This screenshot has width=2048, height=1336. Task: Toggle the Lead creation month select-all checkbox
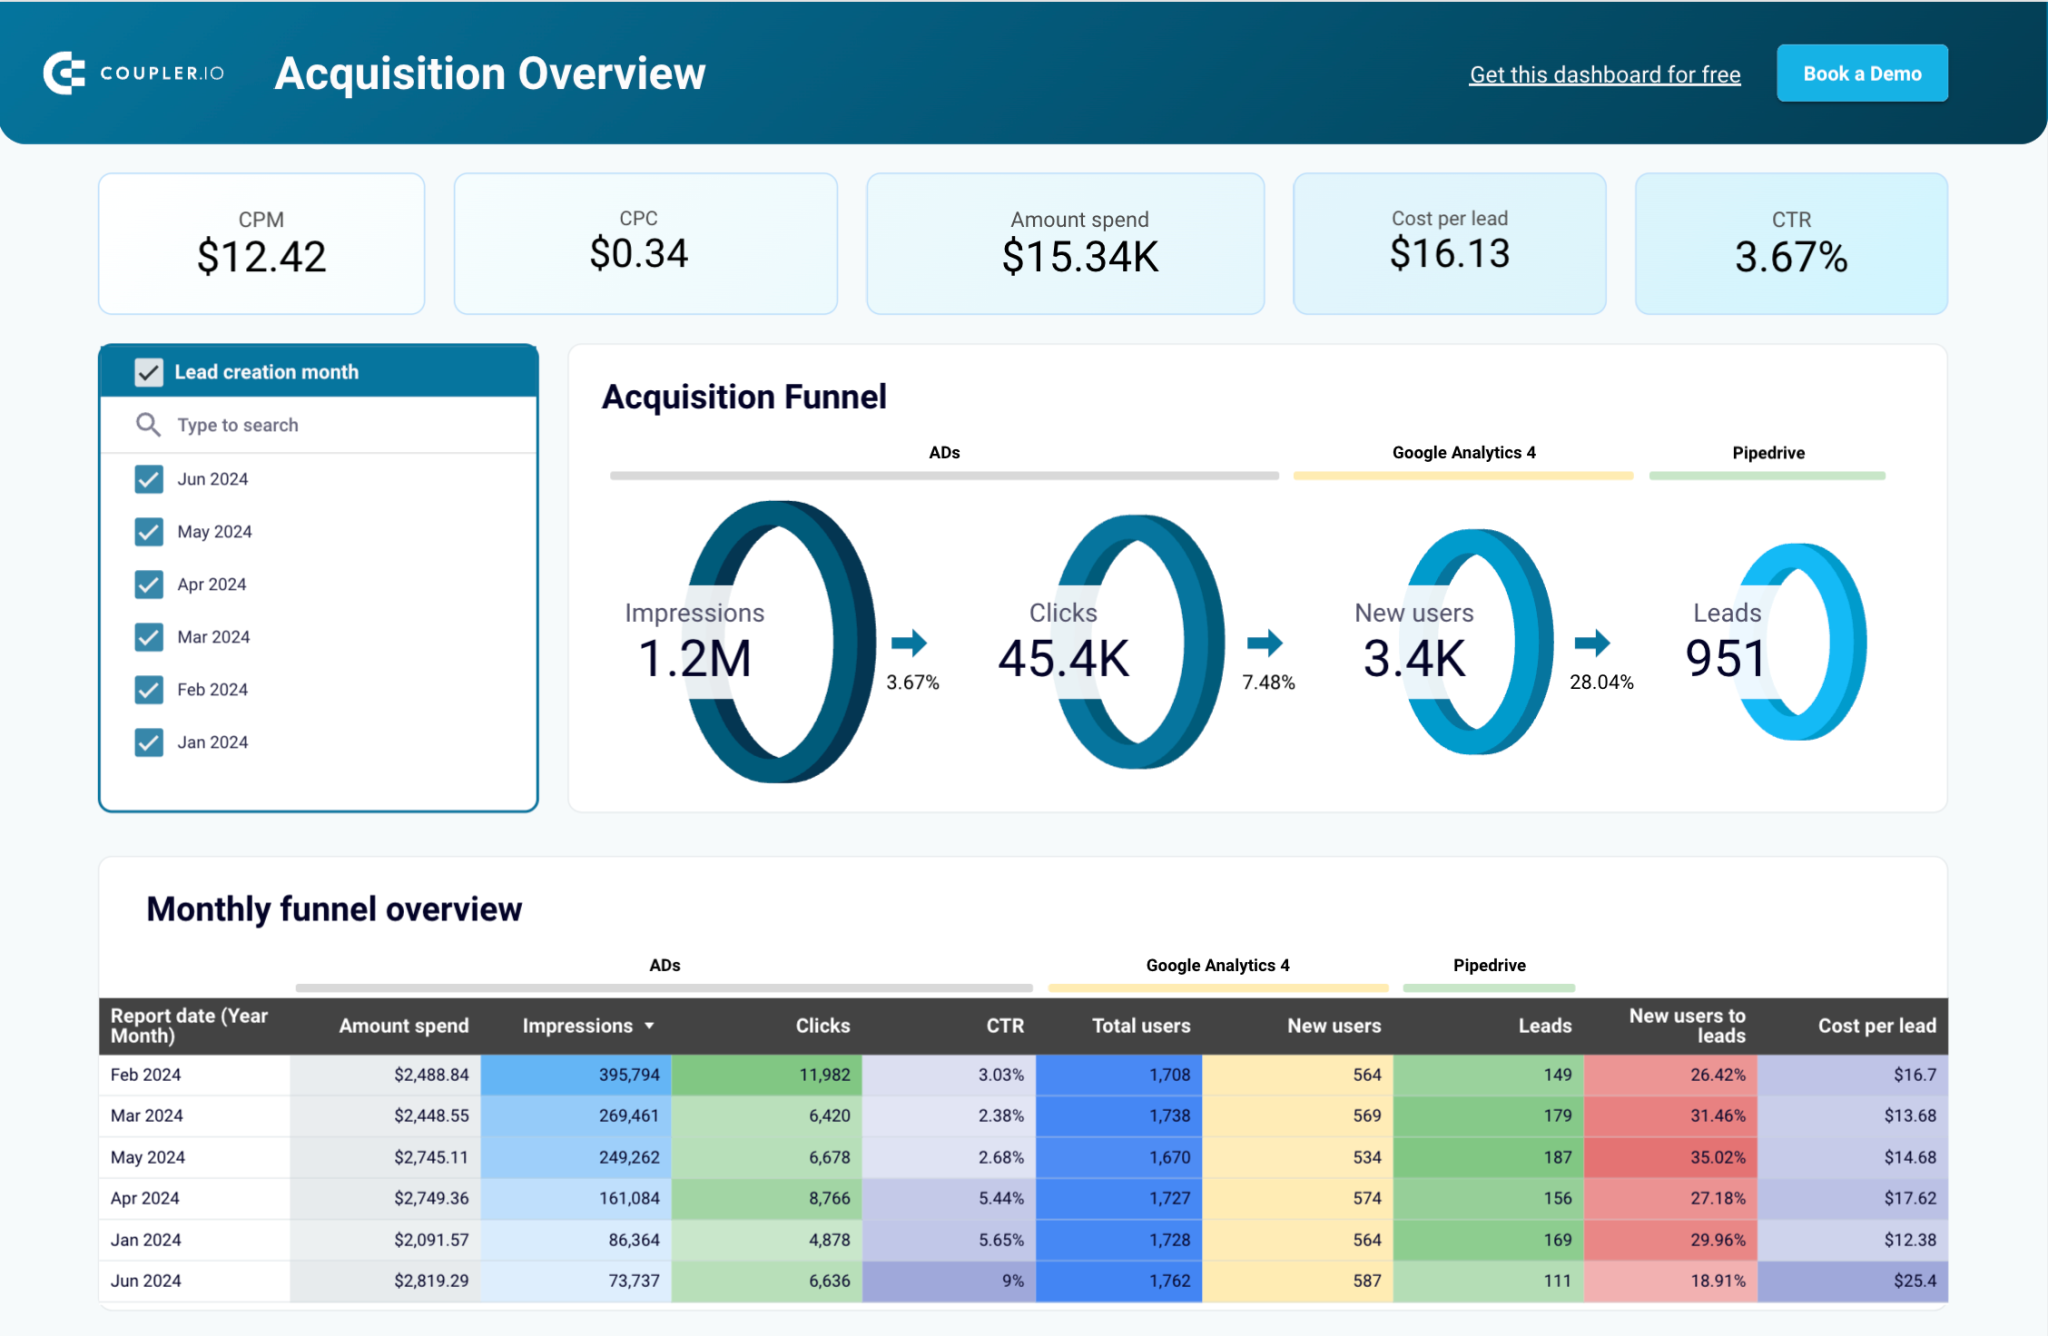[x=149, y=372]
